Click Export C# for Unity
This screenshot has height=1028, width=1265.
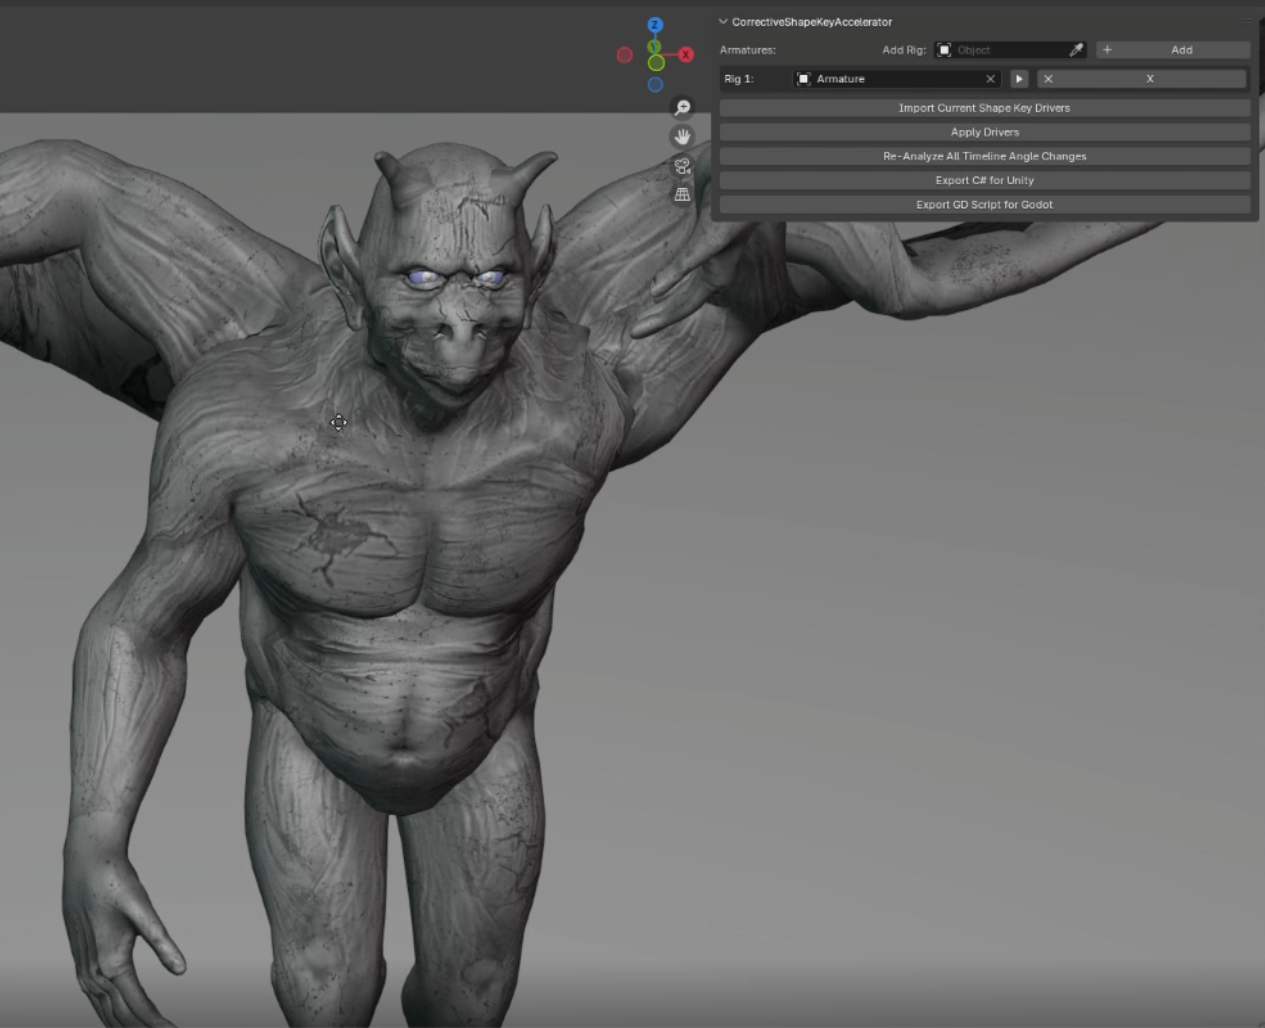[x=984, y=180]
